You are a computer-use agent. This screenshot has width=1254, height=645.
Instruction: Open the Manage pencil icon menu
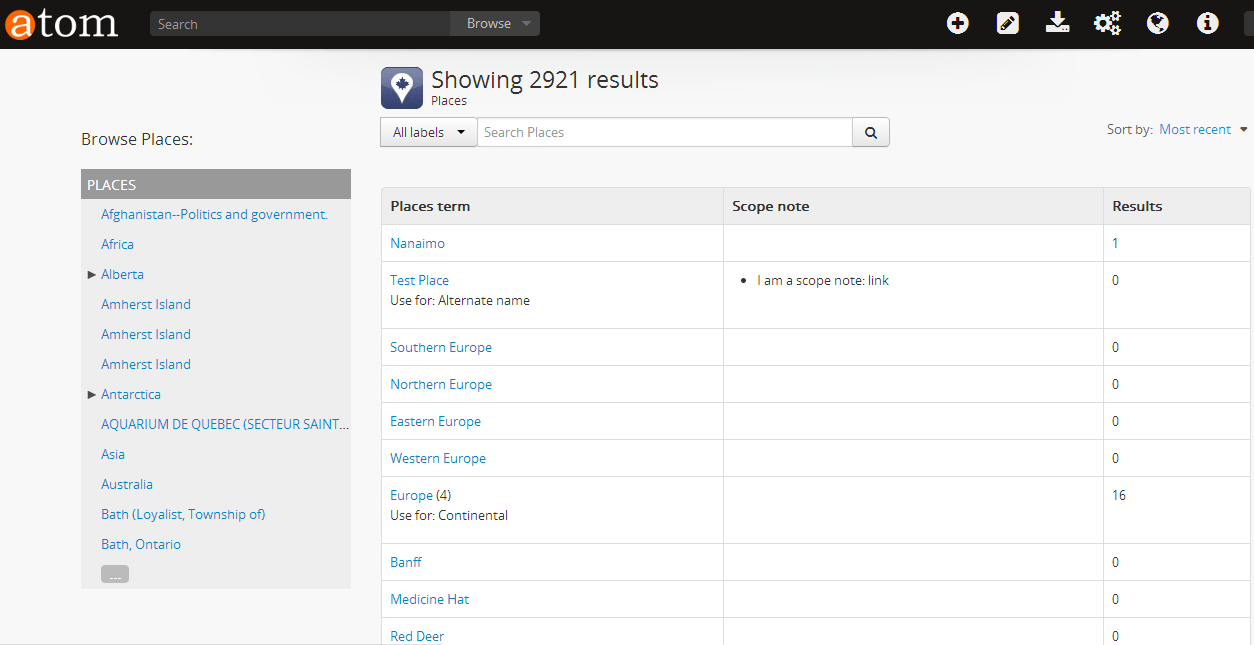(1008, 24)
